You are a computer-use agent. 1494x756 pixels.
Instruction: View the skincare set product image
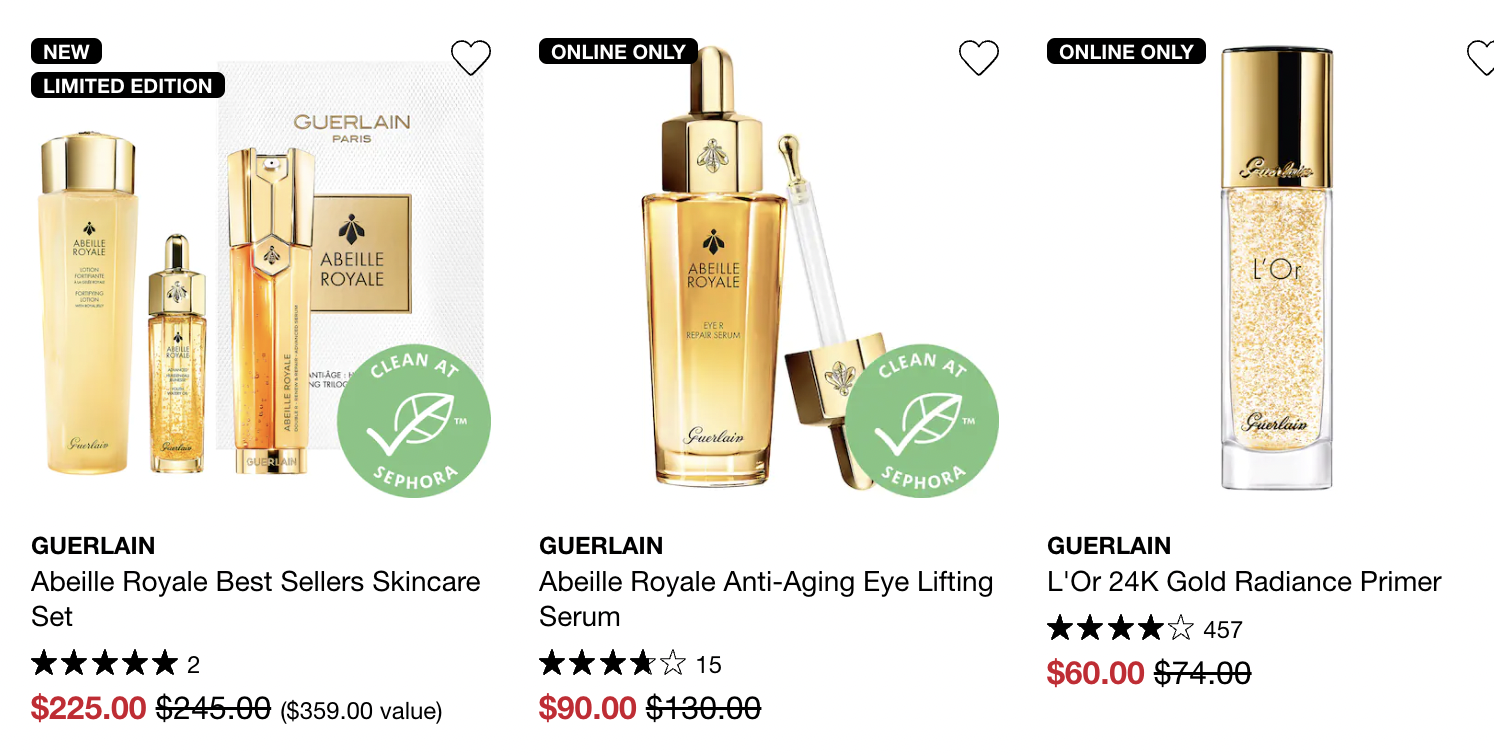pyautogui.click(x=258, y=268)
